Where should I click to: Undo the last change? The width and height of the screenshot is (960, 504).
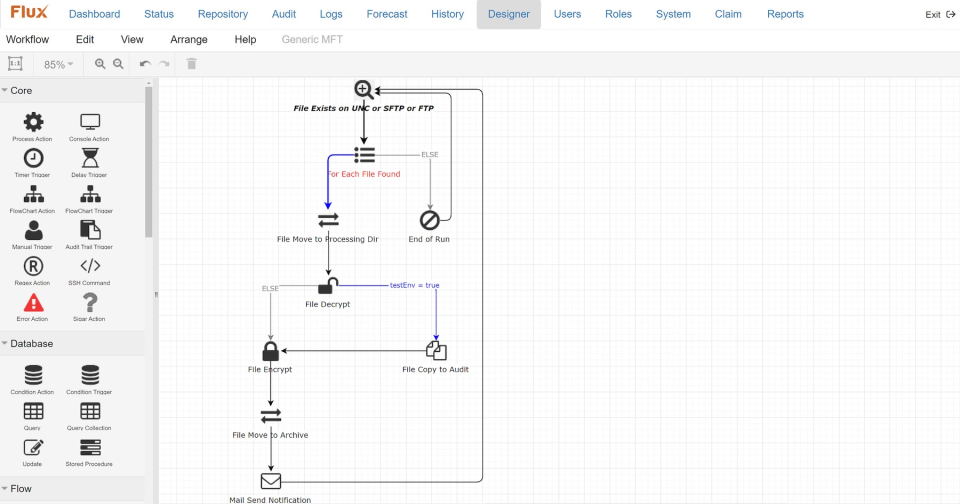click(145, 64)
